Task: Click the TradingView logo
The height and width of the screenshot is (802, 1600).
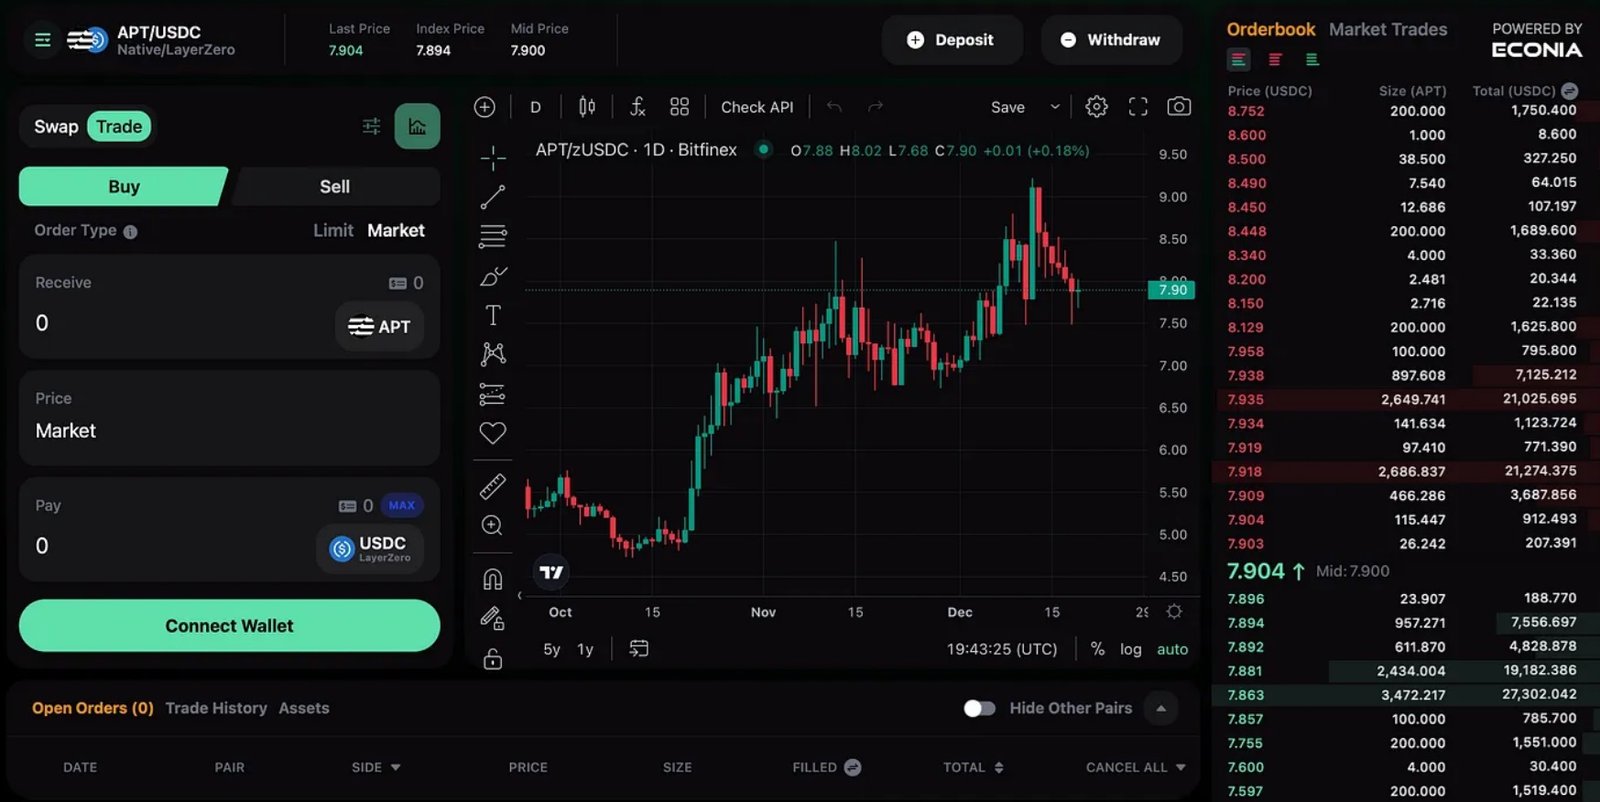Action: pyautogui.click(x=552, y=572)
